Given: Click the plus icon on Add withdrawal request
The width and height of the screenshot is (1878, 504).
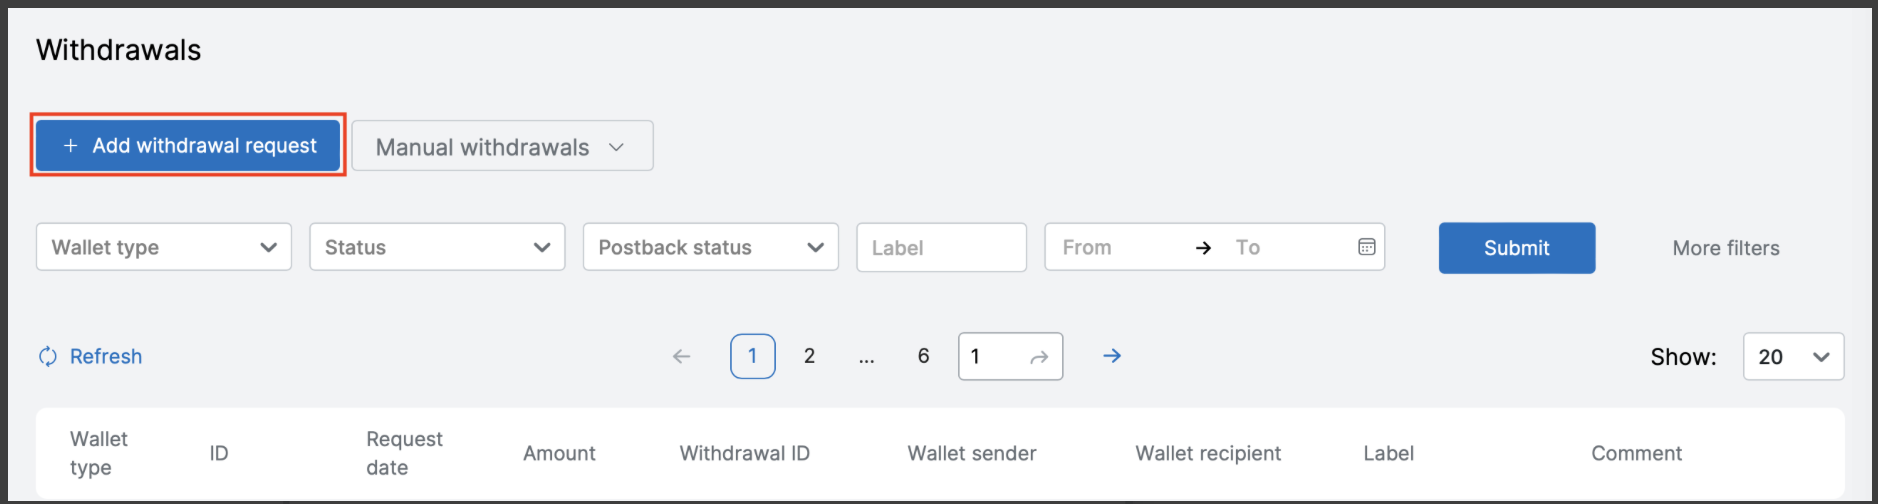Looking at the screenshot, I should [70, 146].
